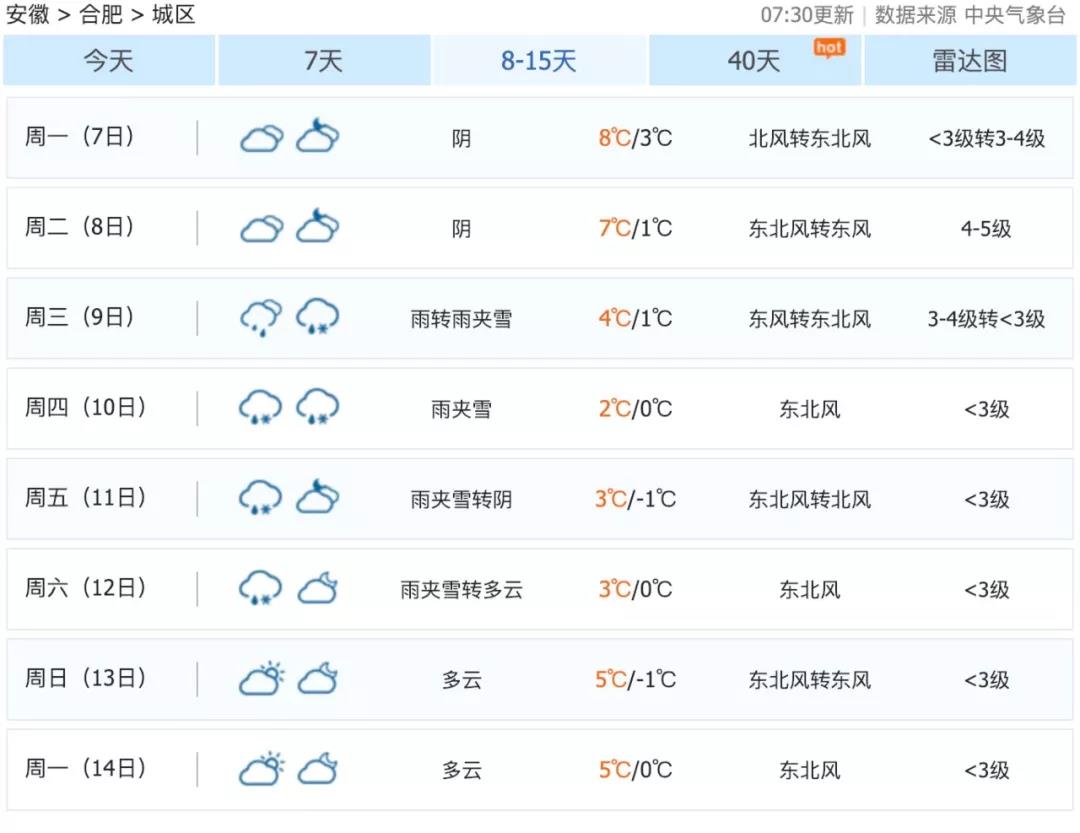Click the daytime sleet icon for 周五（11日）
Image resolution: width=1080 pixels, height=833 pixels.
[260, 497]
